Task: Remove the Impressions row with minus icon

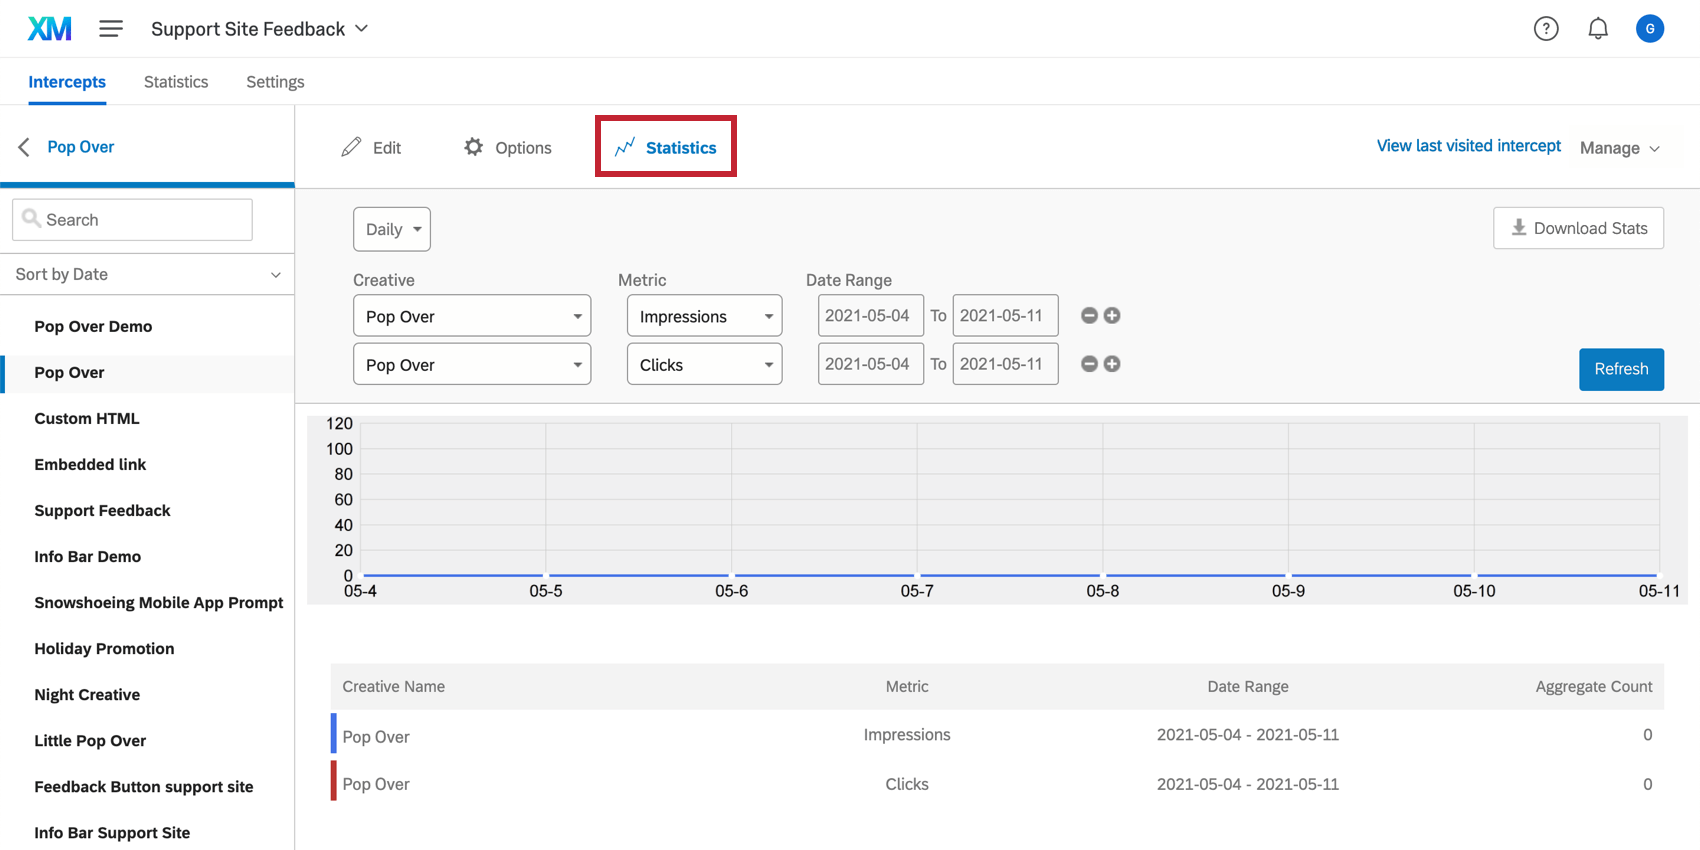Action: [1090, 316]
